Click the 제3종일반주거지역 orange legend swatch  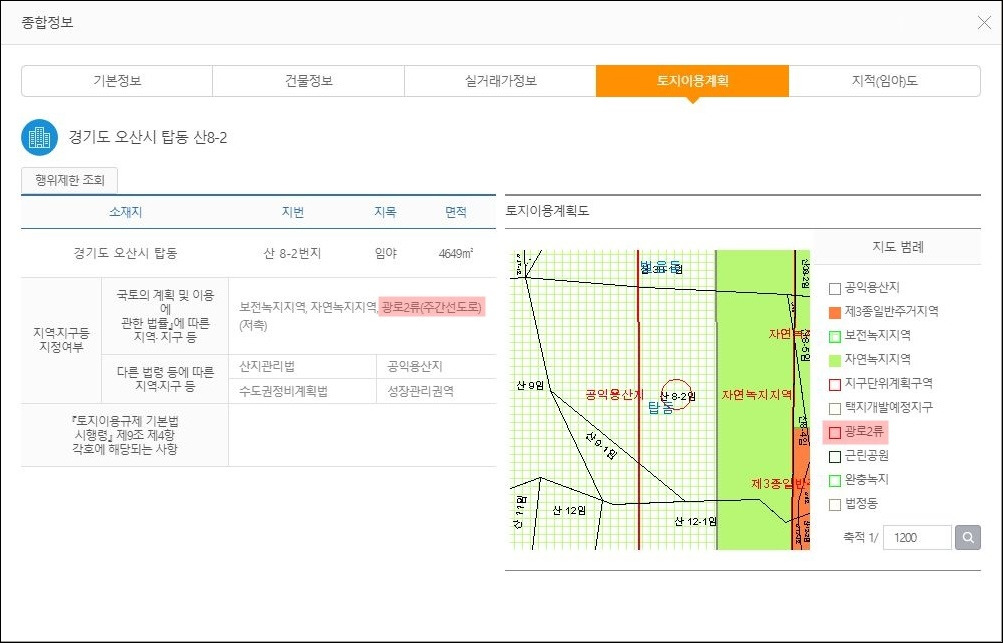tap(835, 312)
